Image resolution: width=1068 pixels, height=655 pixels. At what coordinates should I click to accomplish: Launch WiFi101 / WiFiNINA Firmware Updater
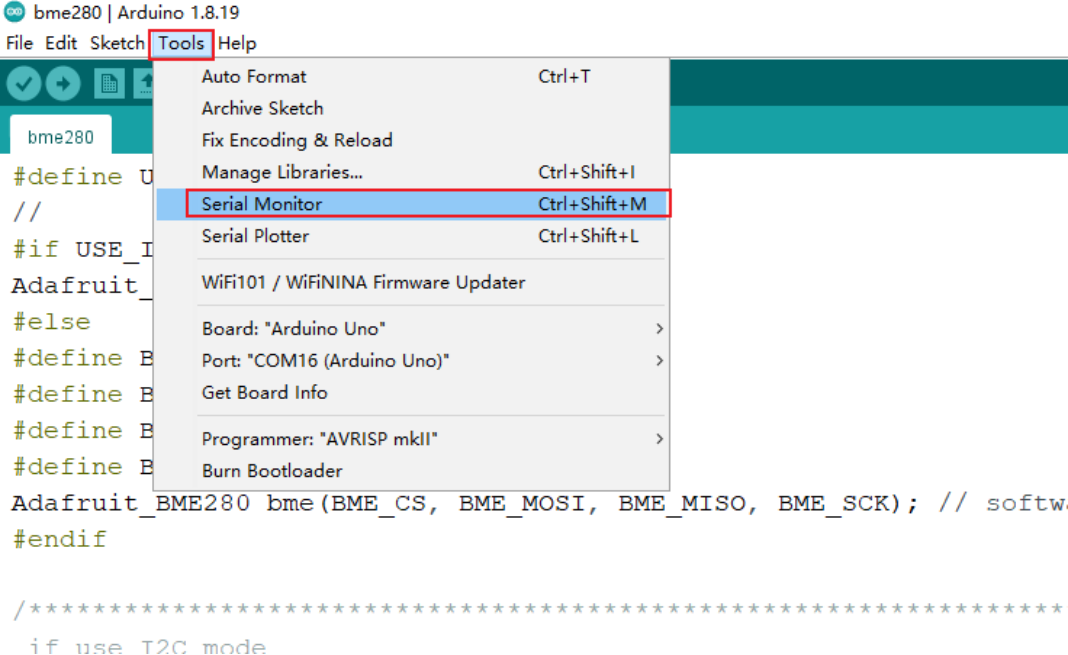point(363,283)
